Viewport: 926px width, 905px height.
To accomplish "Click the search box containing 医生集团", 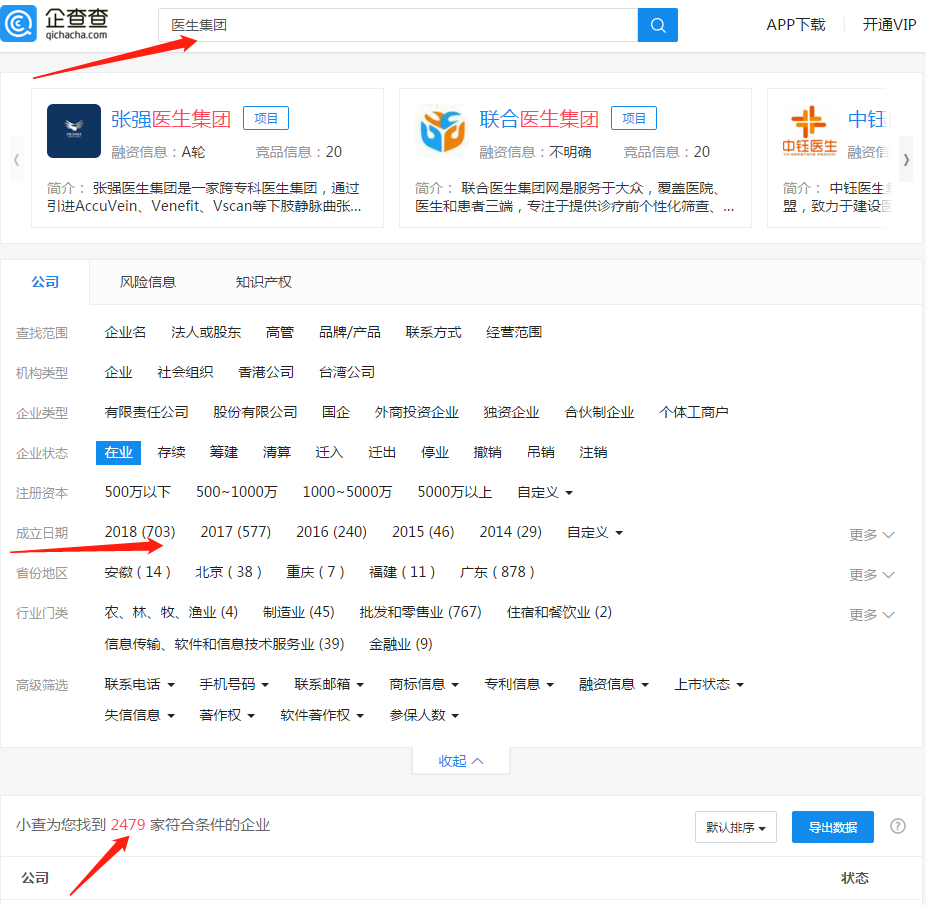I will [x=398, y=25].
